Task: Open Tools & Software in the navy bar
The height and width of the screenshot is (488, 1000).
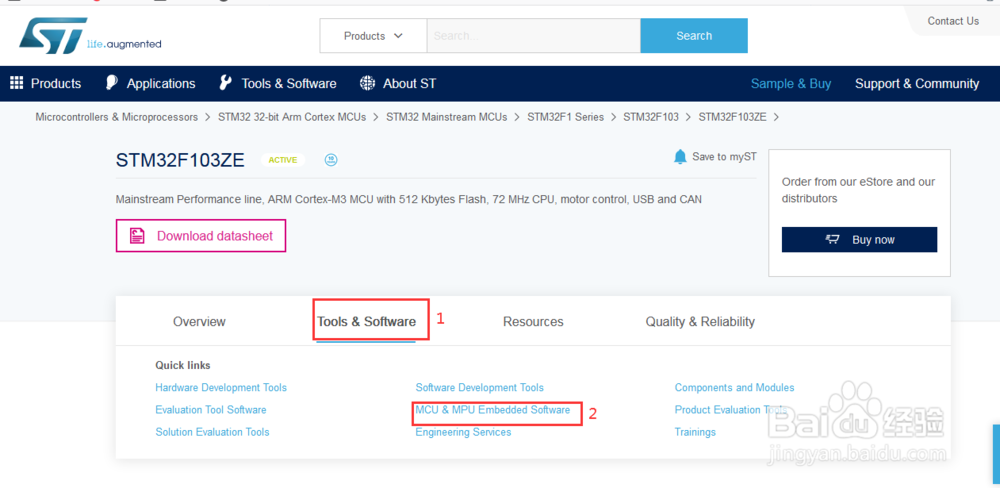Action: [x=288, y=84]
